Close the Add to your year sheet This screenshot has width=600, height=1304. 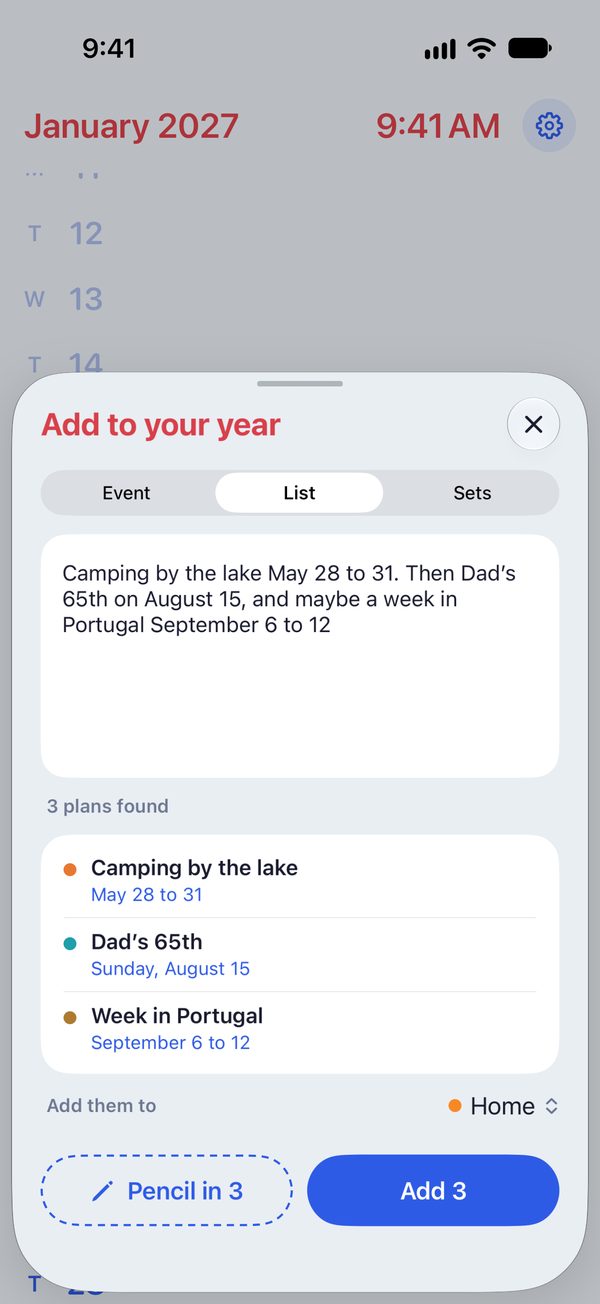click(x=533, y=424)
